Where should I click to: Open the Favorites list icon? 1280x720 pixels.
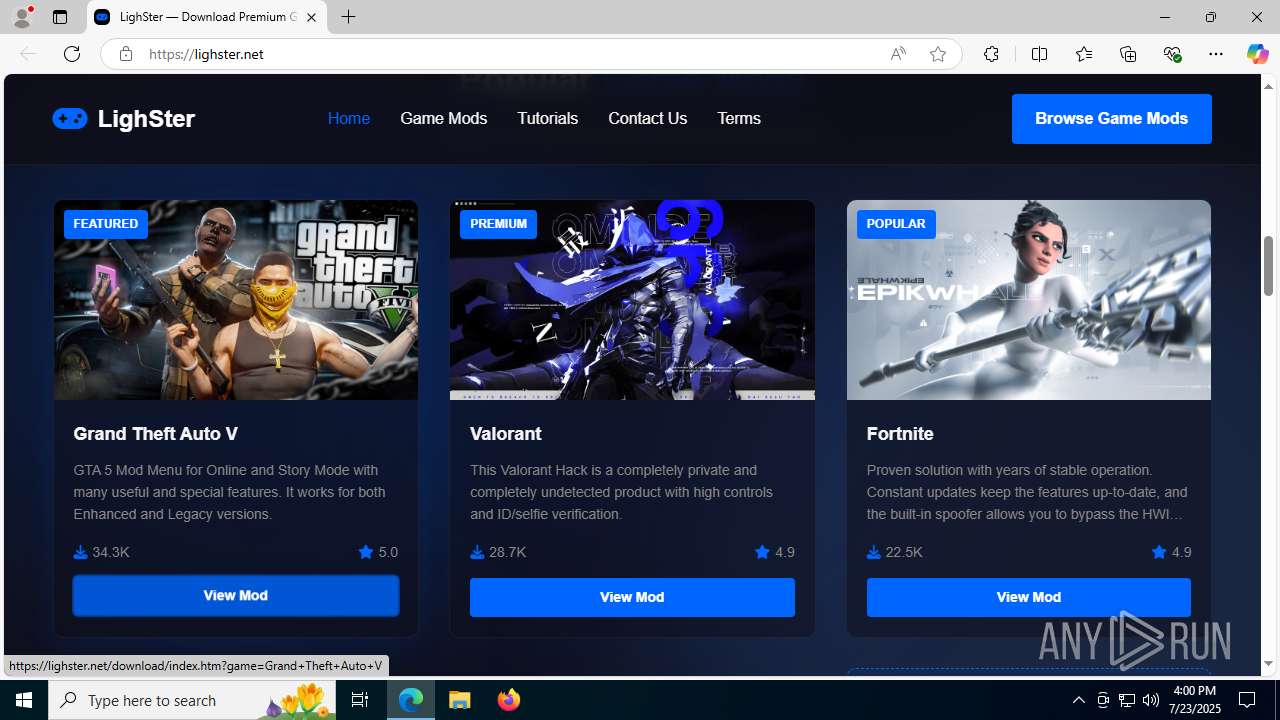coord(1083,54)
